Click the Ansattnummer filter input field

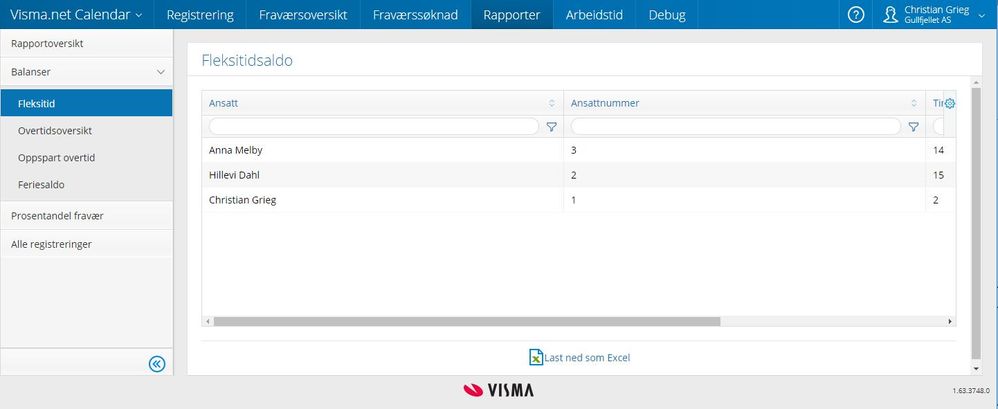click(x=736, y=127)
